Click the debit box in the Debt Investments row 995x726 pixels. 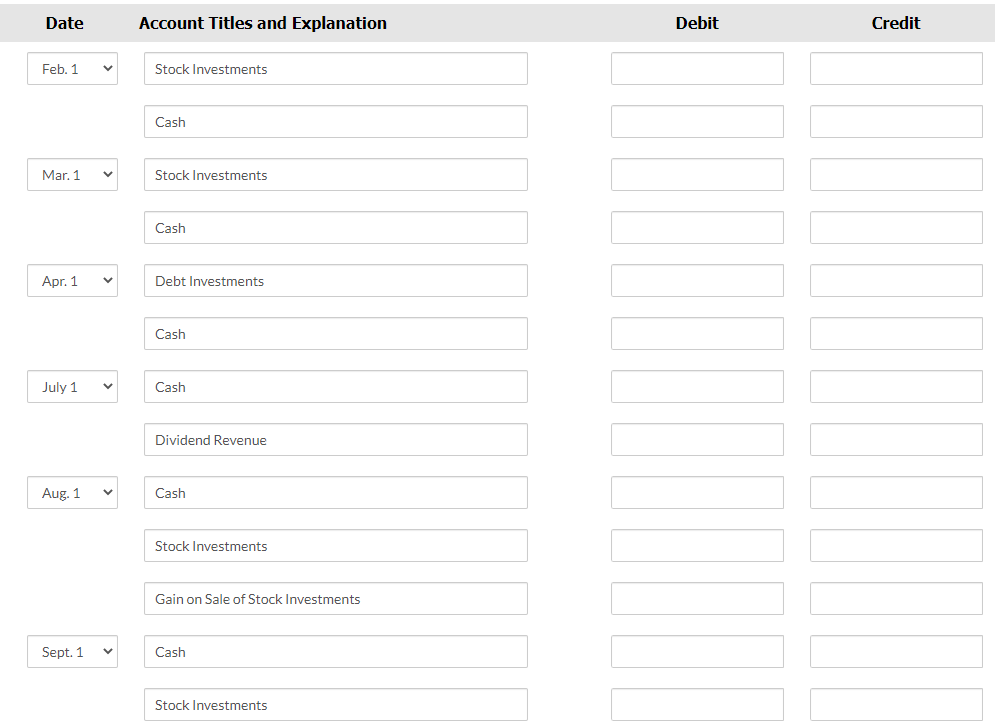point(697,281)
